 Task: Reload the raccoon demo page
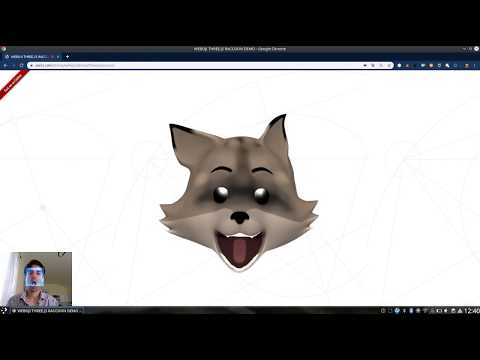pos(22,66)
